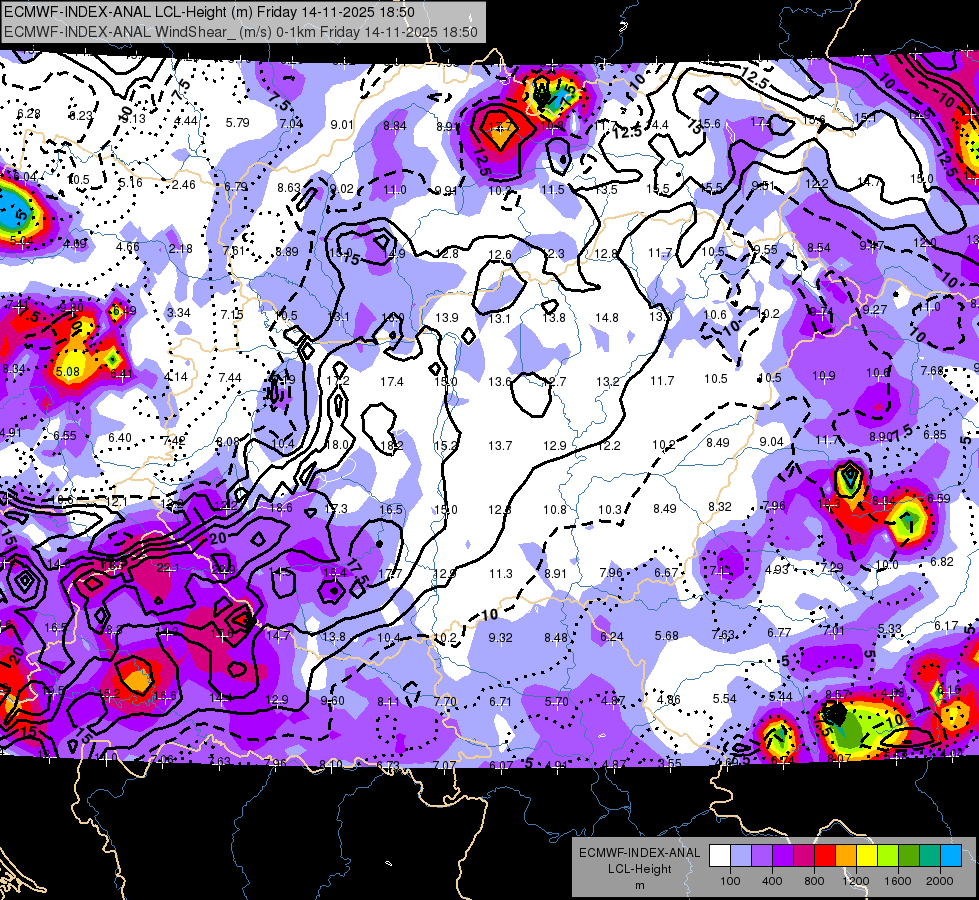Click the sky blue legend swatch after 2000

(951, 855)
